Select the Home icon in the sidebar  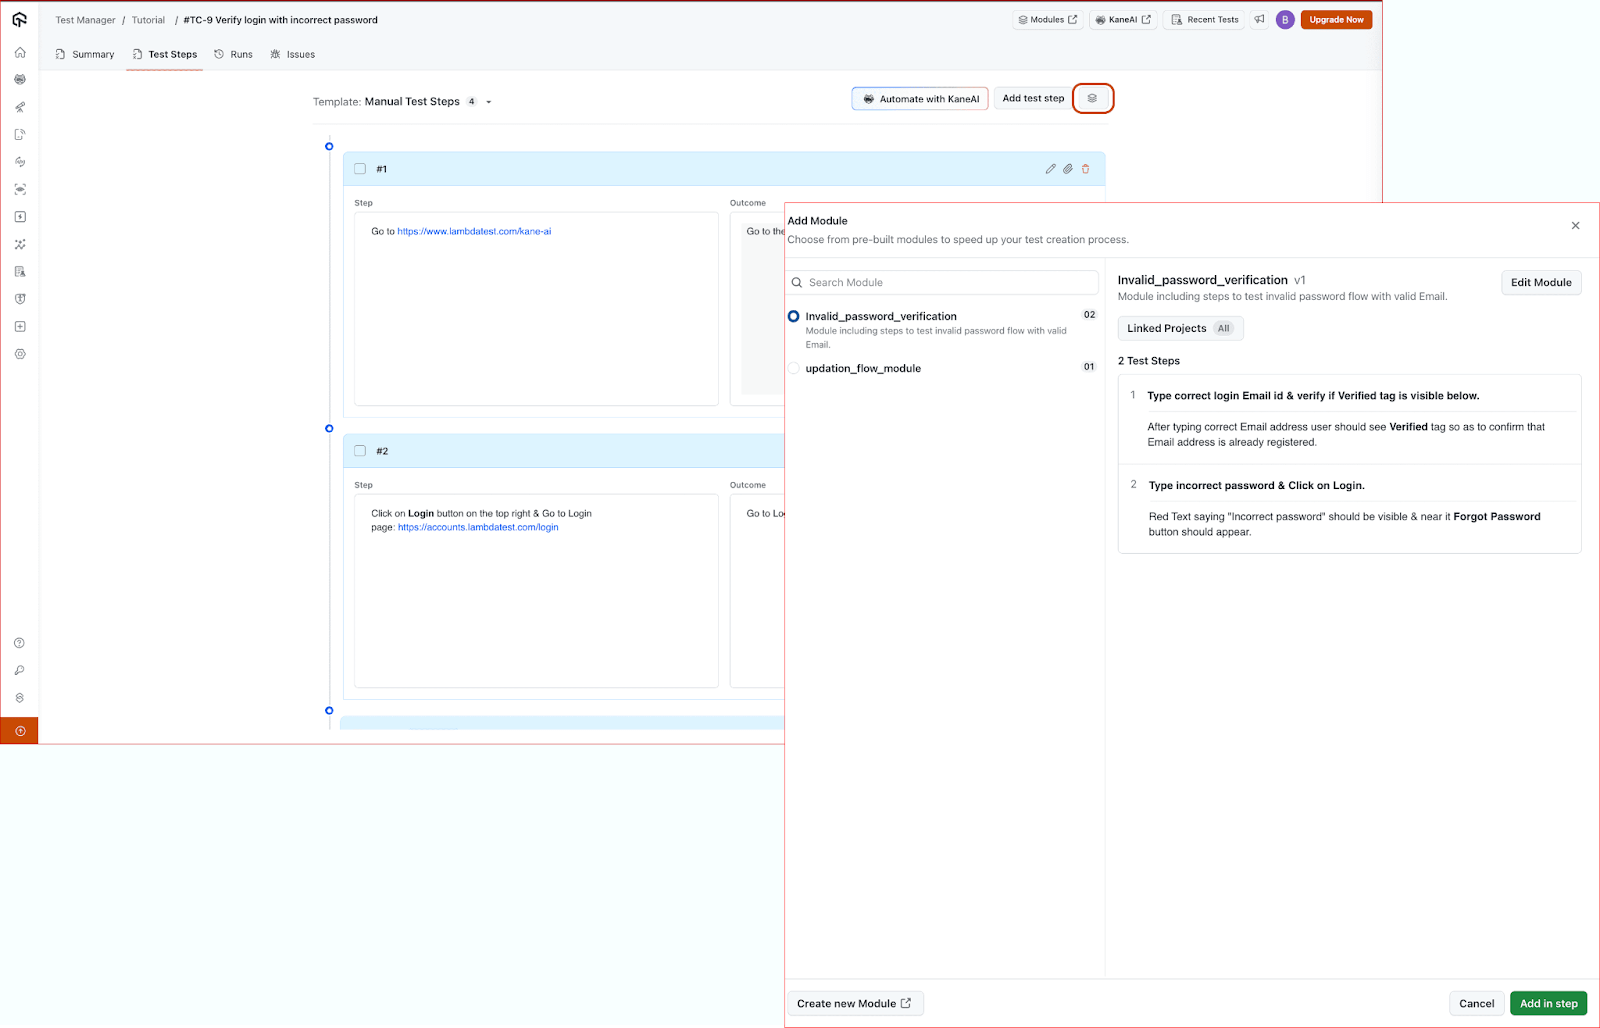tap(19, 51)
